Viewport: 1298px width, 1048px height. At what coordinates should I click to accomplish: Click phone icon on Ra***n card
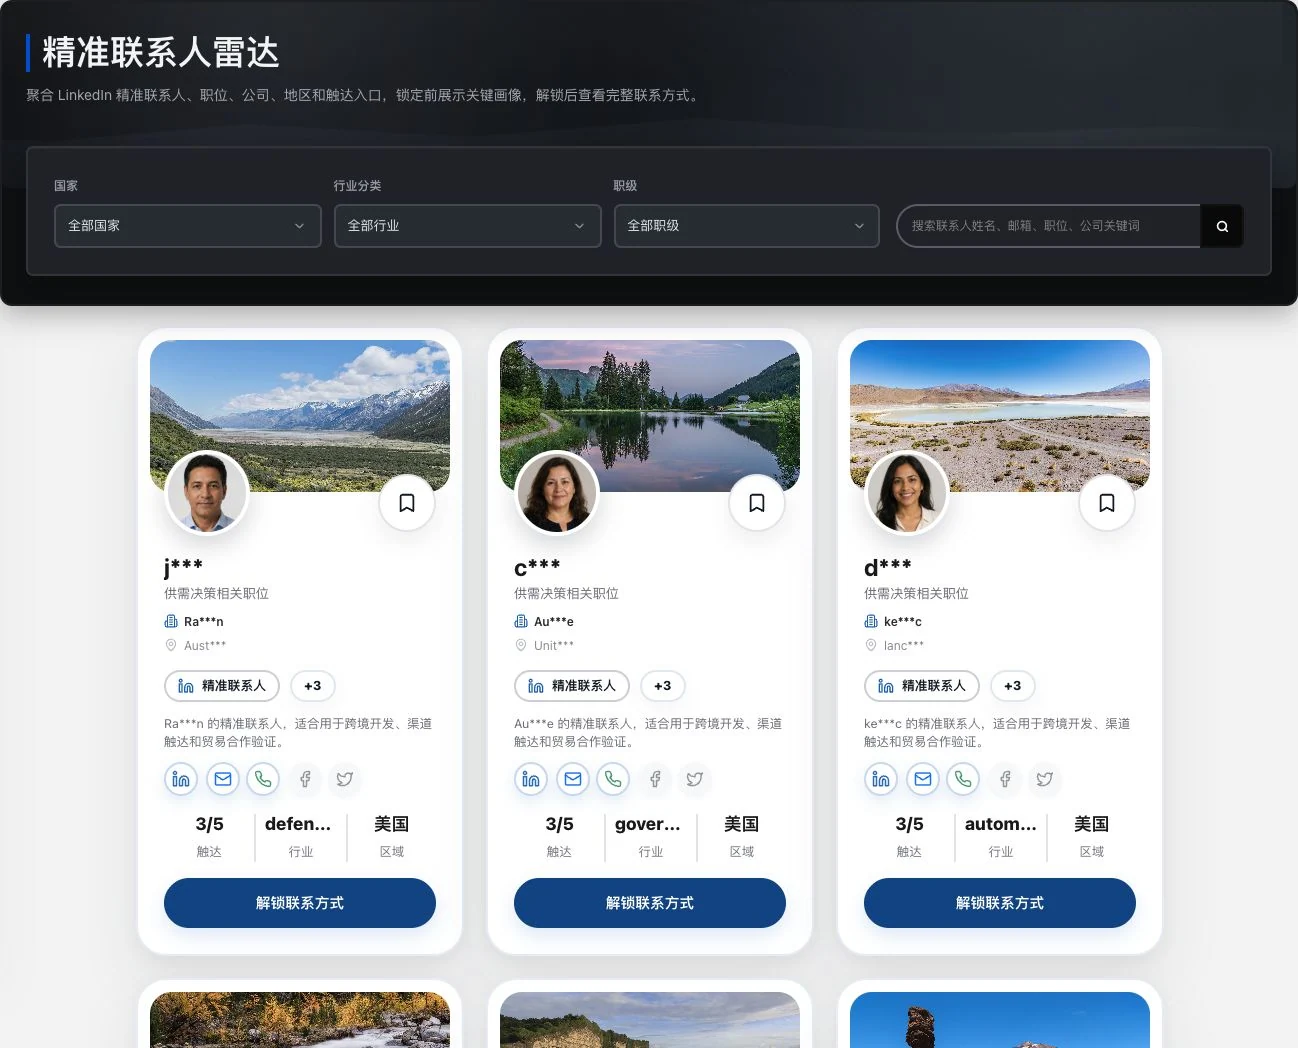pos(263,779)
